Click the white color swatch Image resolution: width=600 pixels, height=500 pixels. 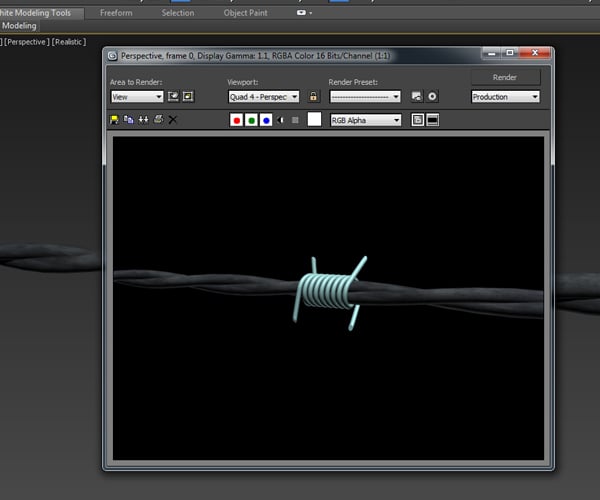tap(314, 119)
